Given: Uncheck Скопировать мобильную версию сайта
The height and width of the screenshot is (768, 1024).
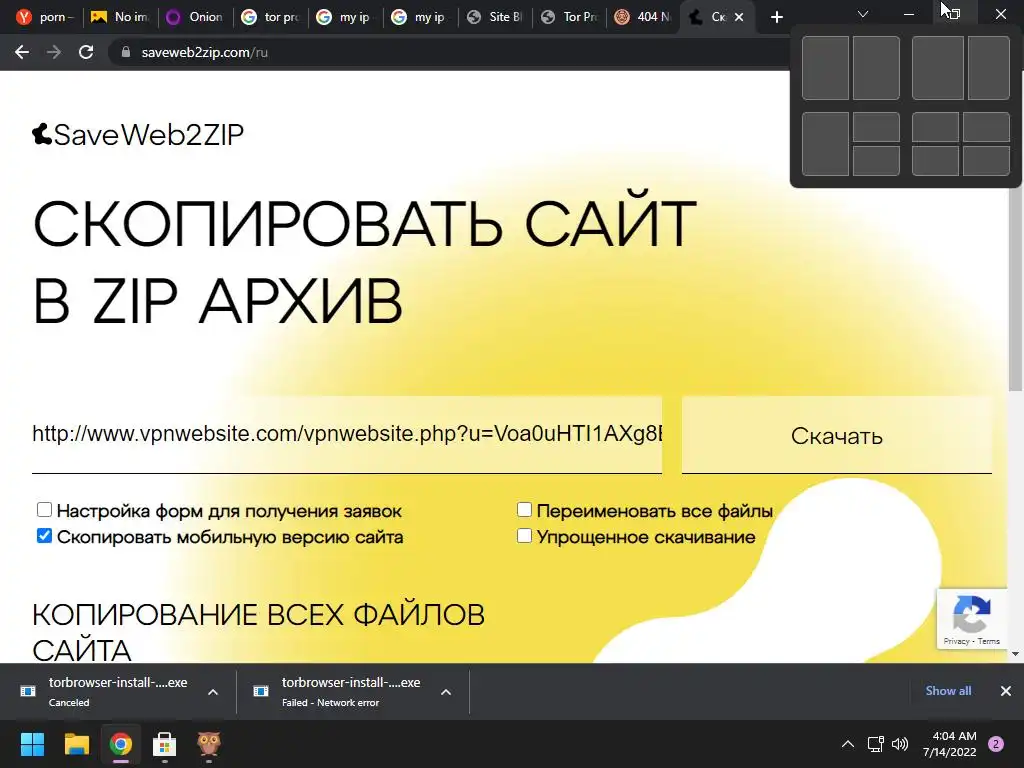Looking at the screenshot, I should (x=44, y=536).
